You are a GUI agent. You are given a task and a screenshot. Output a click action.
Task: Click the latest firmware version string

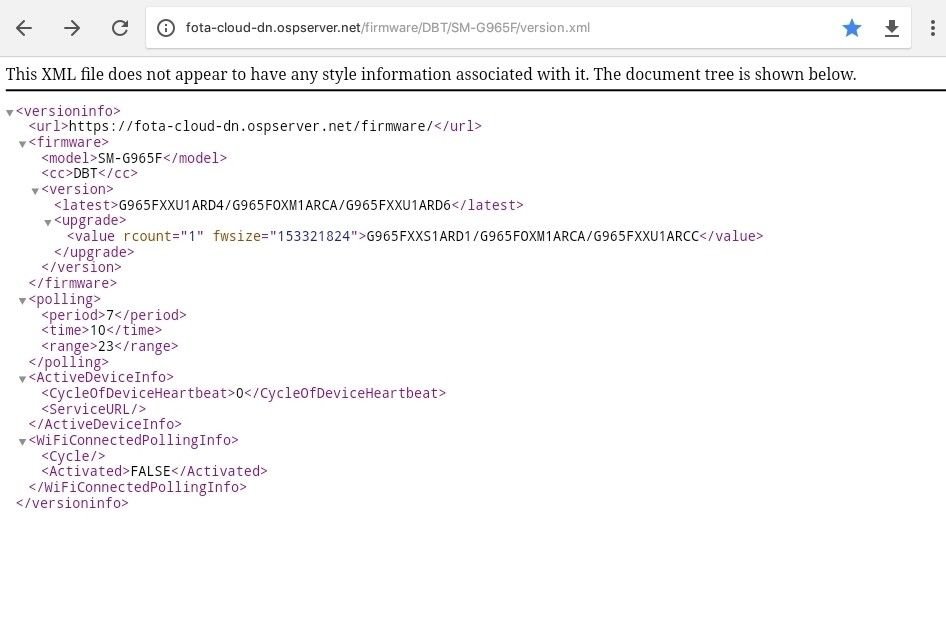pos(285,205)
